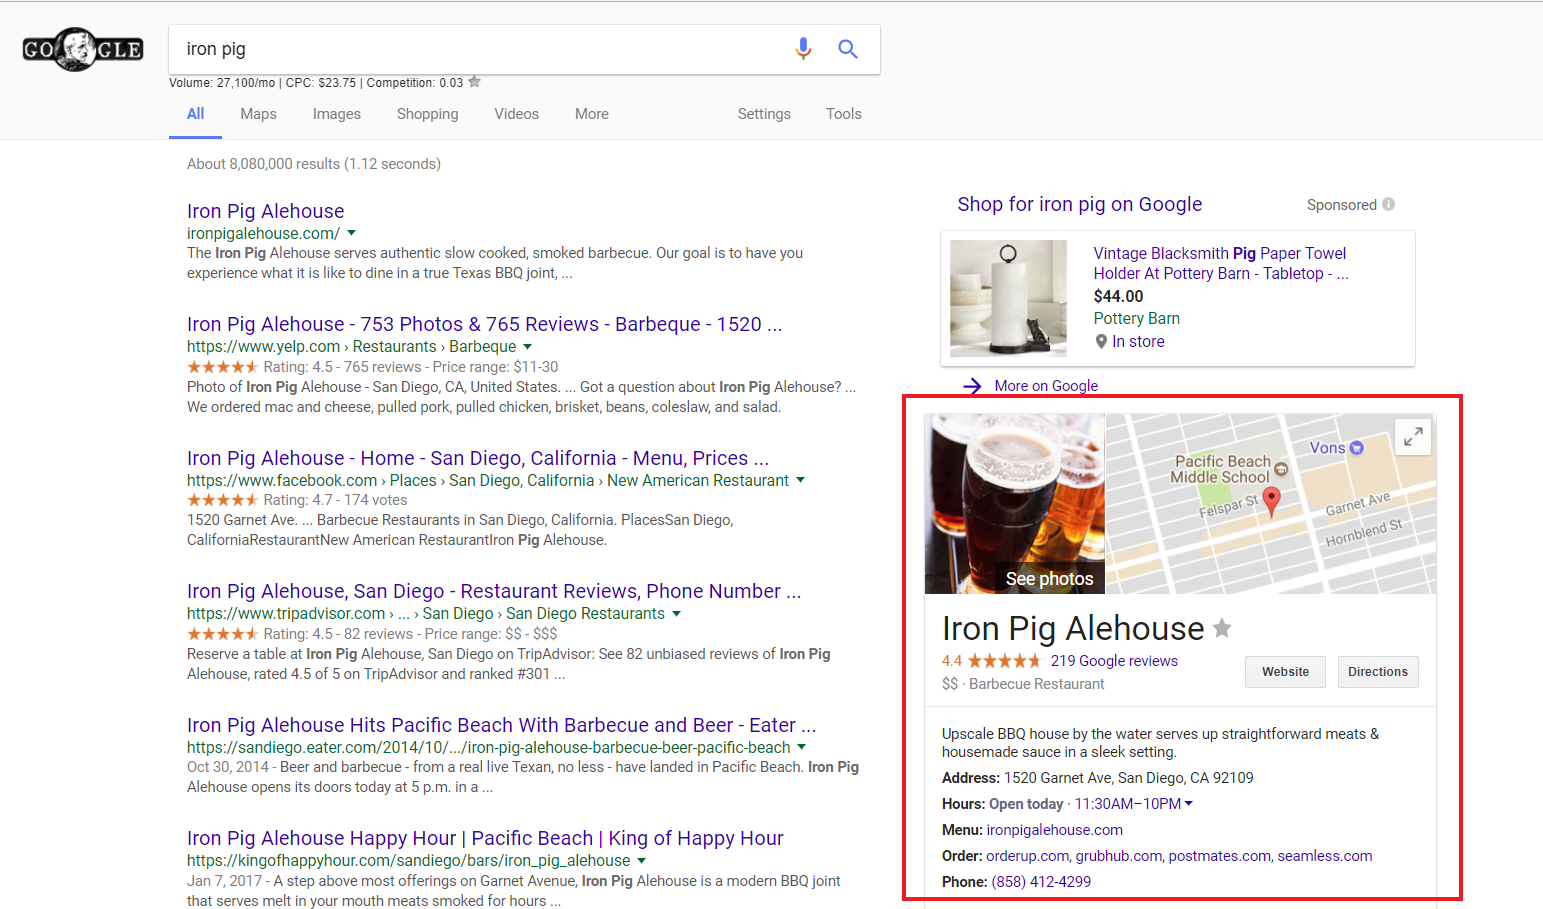Click the arrow icon beside More on Google
1543x909 pixels.
click(972, 386)
